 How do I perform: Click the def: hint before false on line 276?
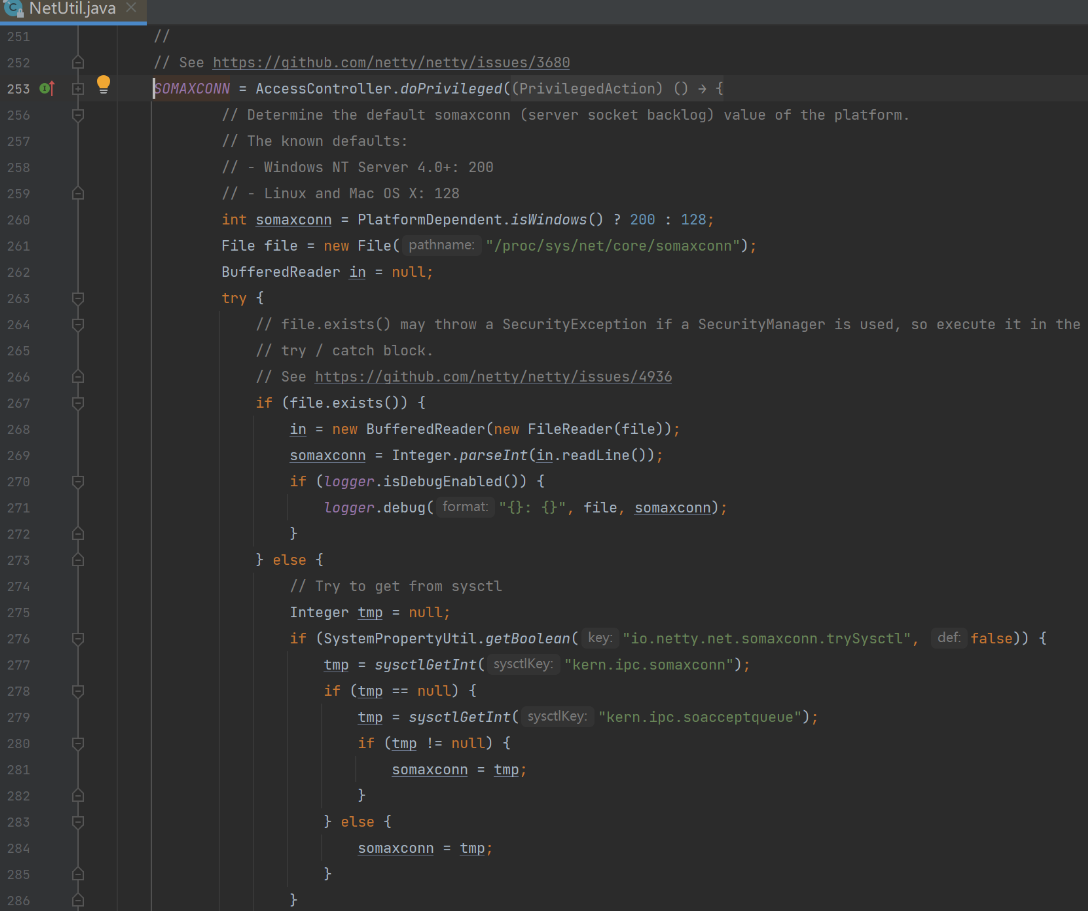(x=948, y=638)
